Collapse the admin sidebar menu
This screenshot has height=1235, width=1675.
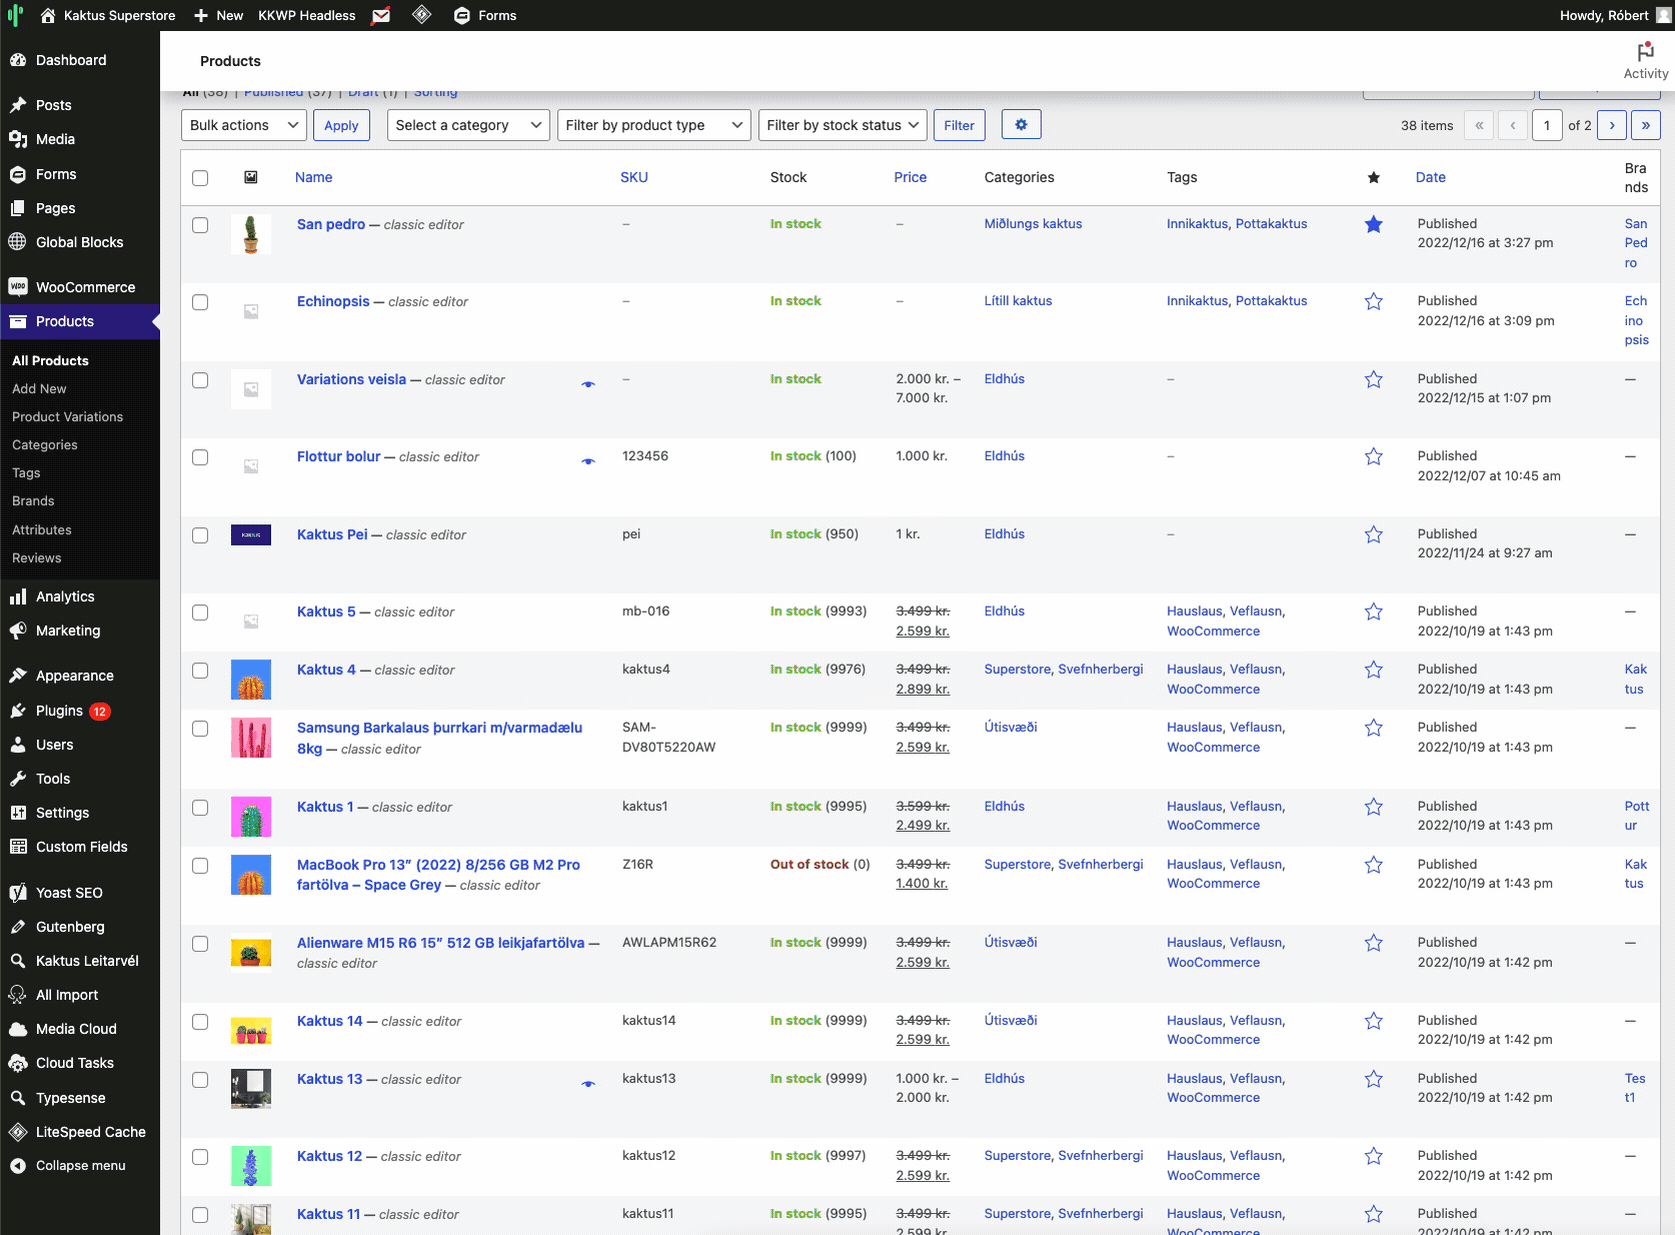tap(80, 1166)
